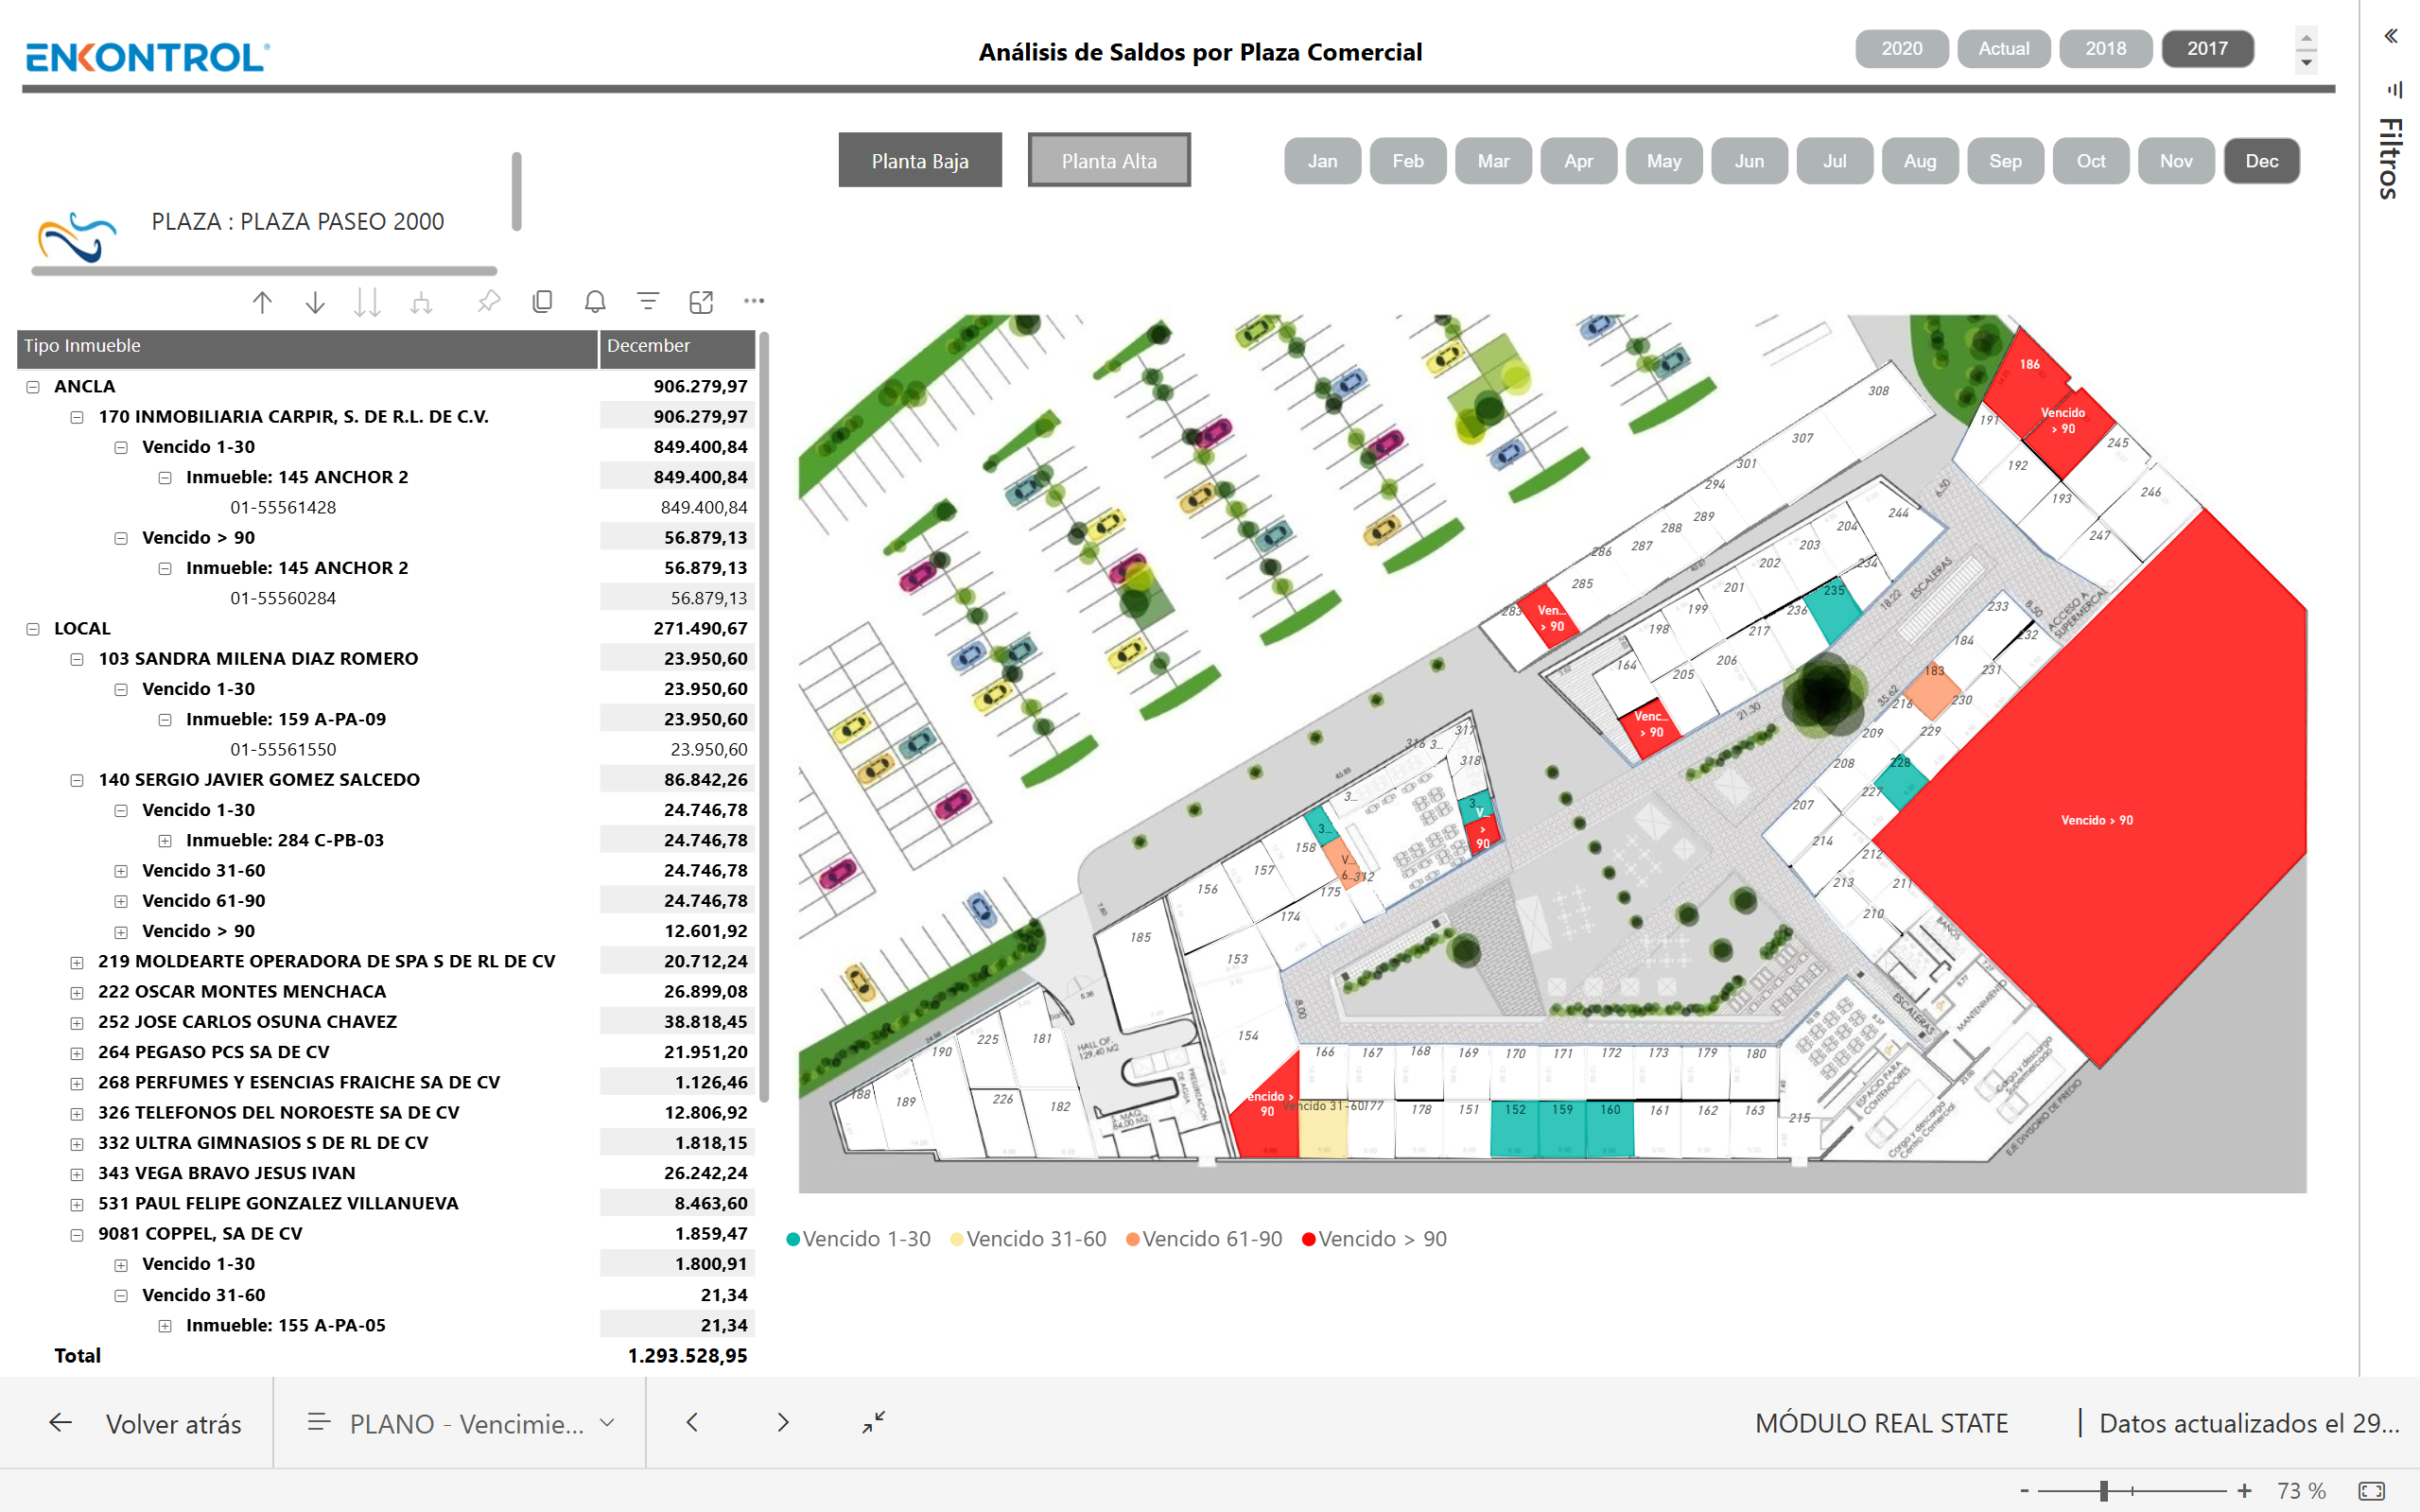Click the table vertical scrollbar

point(764,716)
